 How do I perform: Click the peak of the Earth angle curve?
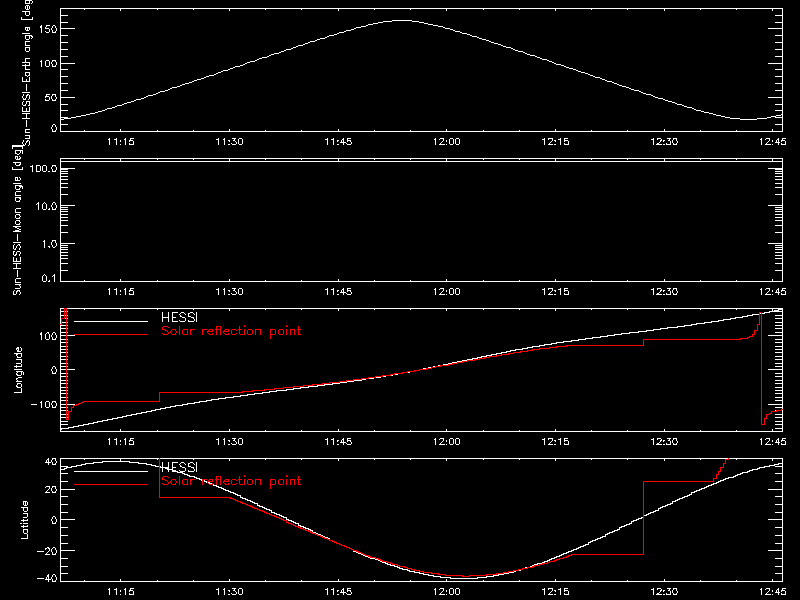[x=403, y=20]
